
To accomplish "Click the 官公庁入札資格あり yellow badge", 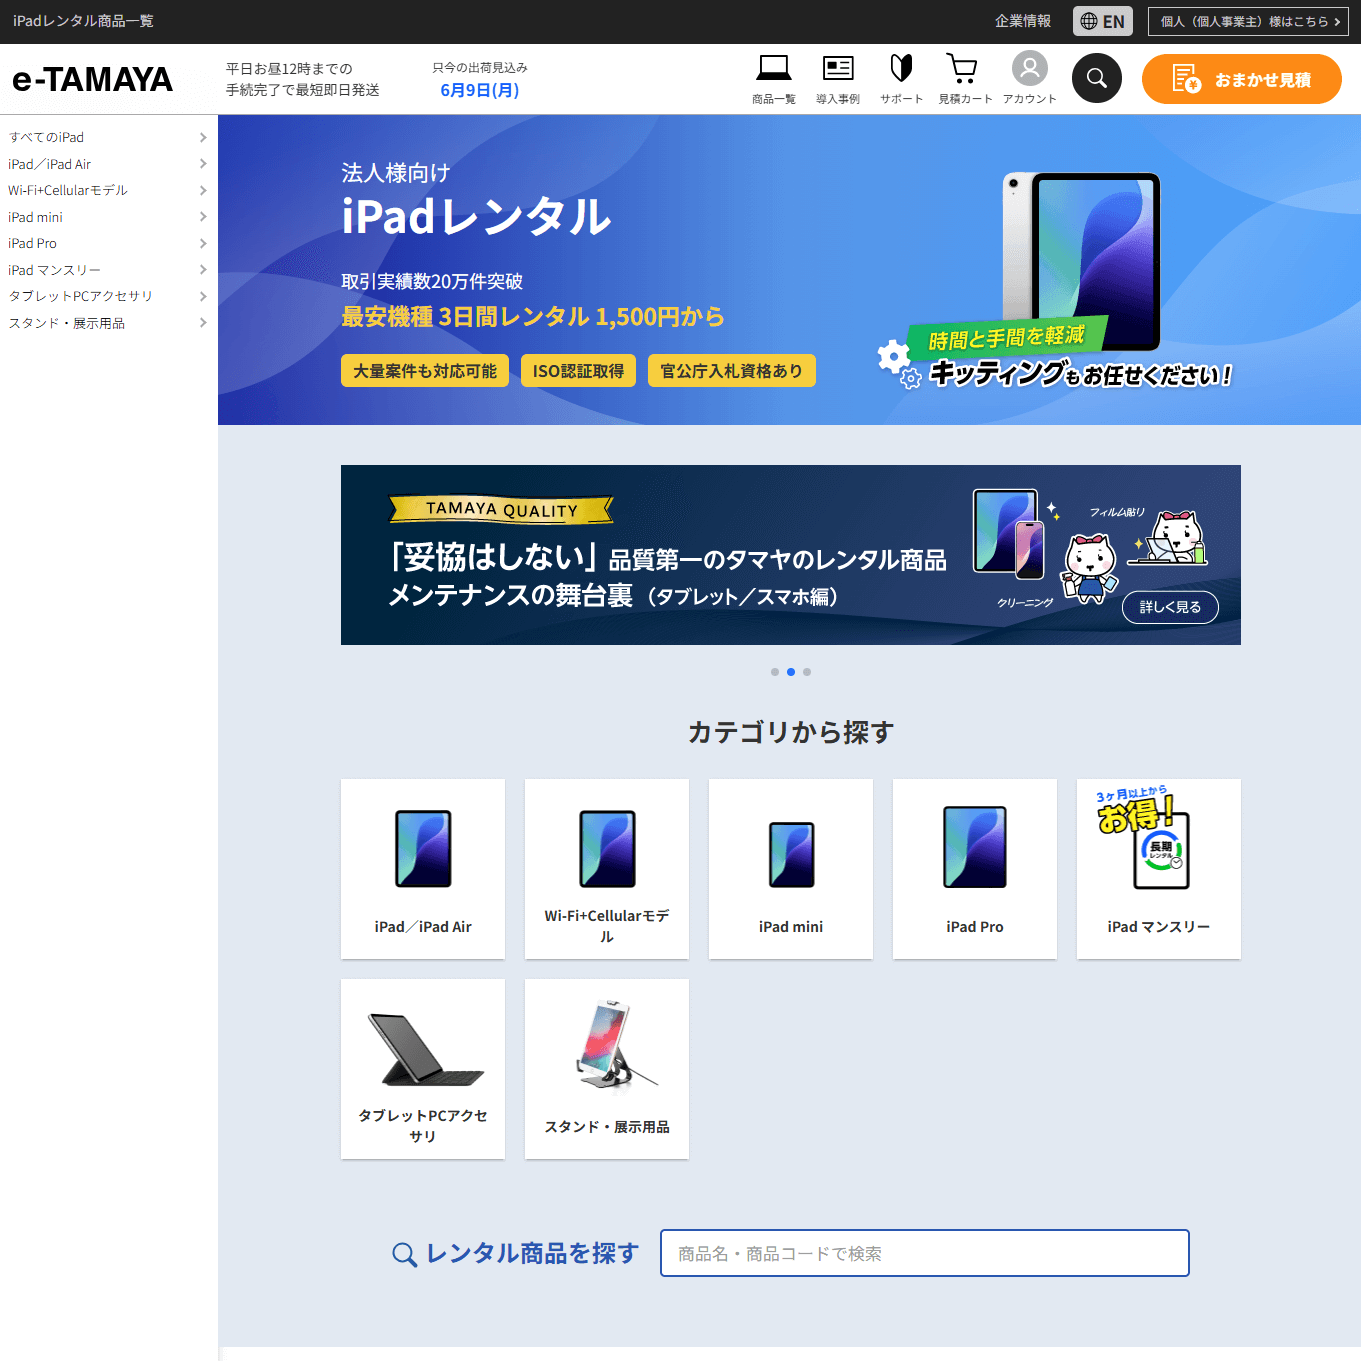I will tap(732, 371).
